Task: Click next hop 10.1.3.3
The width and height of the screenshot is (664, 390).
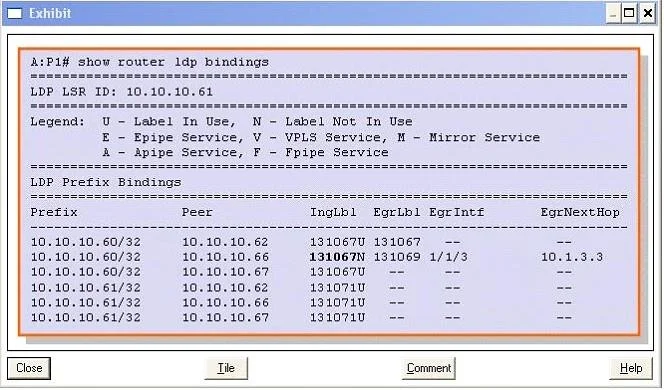Action: (572, 257)
